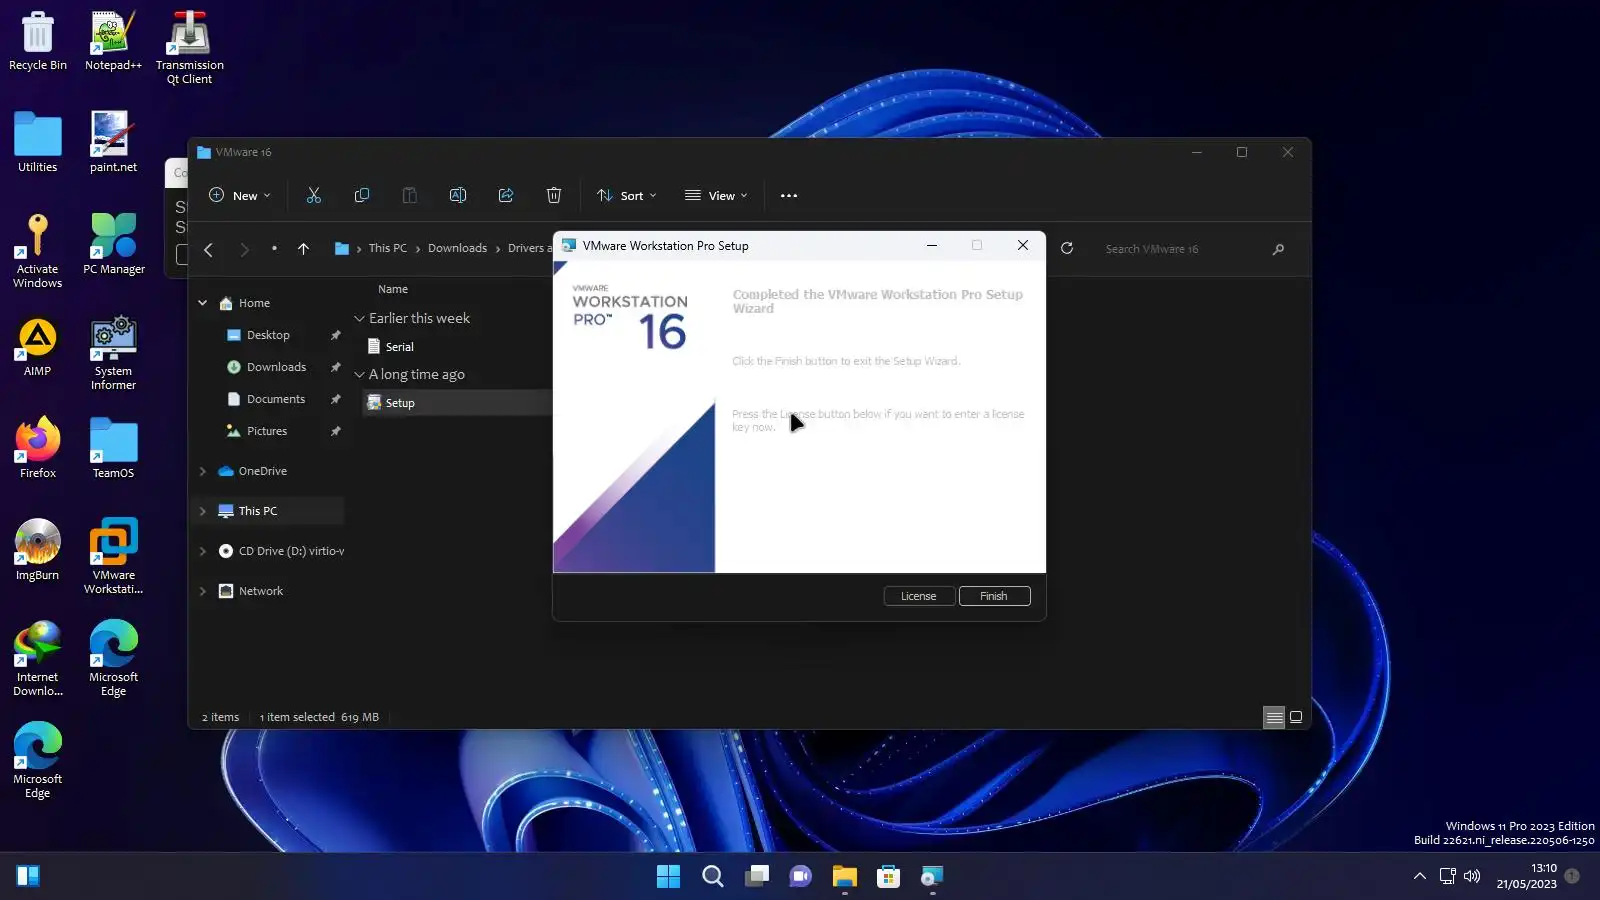Open volume control in system tray
Viewport: 1600px width, 900px height.
[1472, 877]
